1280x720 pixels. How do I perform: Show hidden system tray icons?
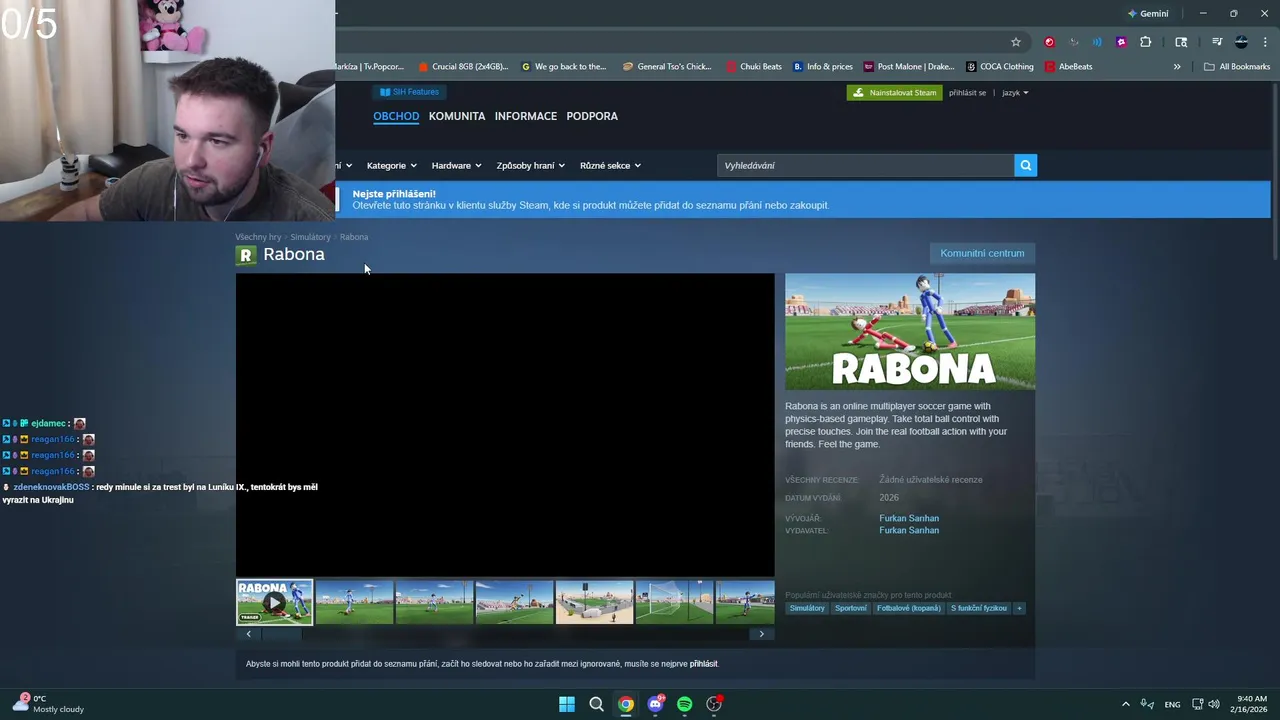[1126, 704]
